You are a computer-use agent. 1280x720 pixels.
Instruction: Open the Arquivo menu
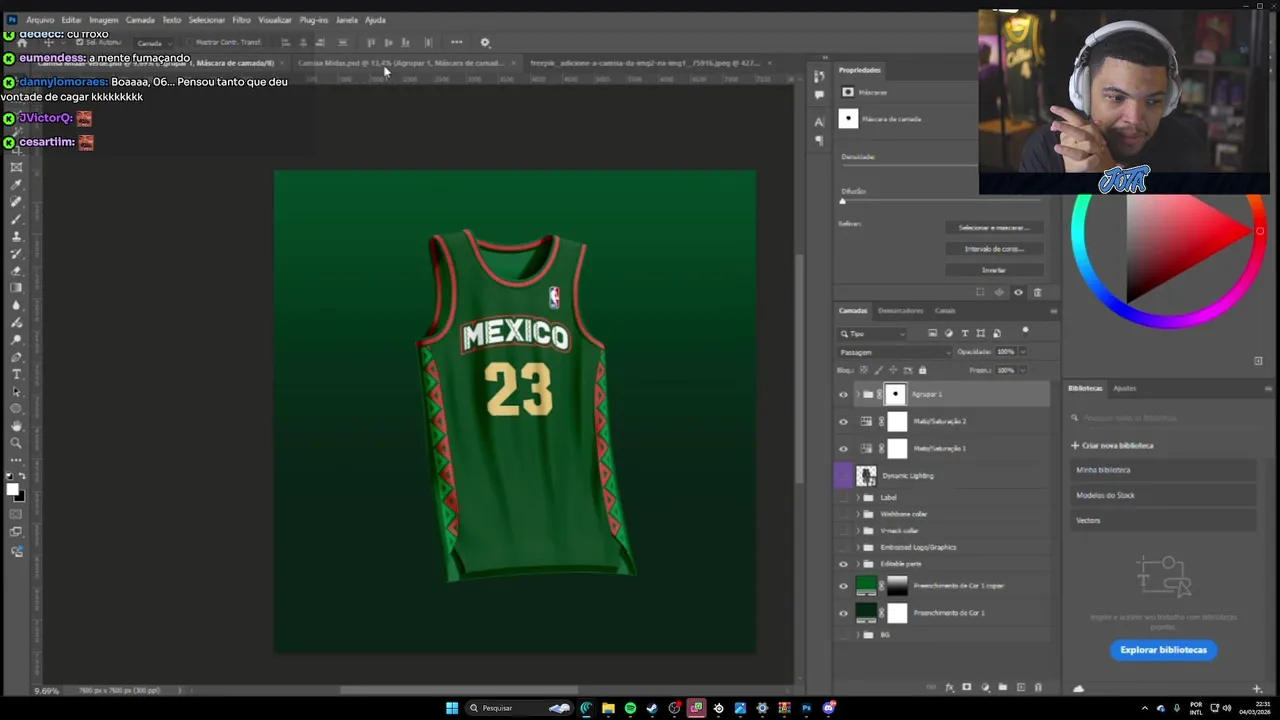pyautogui.click(x=40, y=20)
